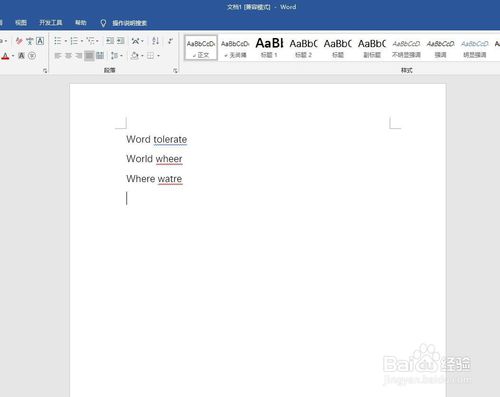500x397 pixels.
Task: Open the 视图 ribbon tab
Action: click(21, 23)
